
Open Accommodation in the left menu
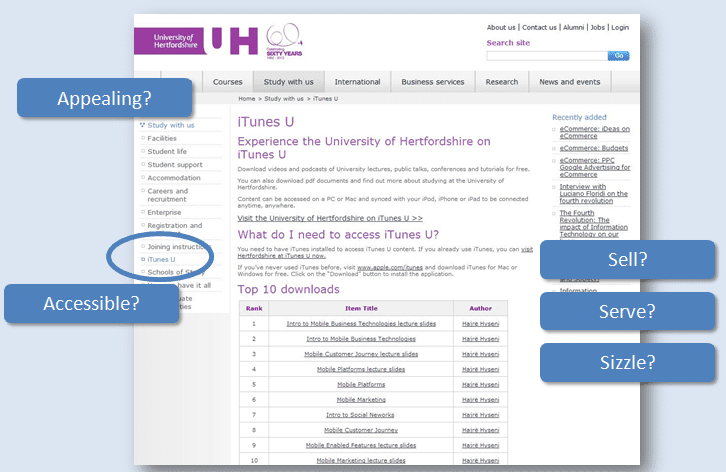tap(174, 177)
